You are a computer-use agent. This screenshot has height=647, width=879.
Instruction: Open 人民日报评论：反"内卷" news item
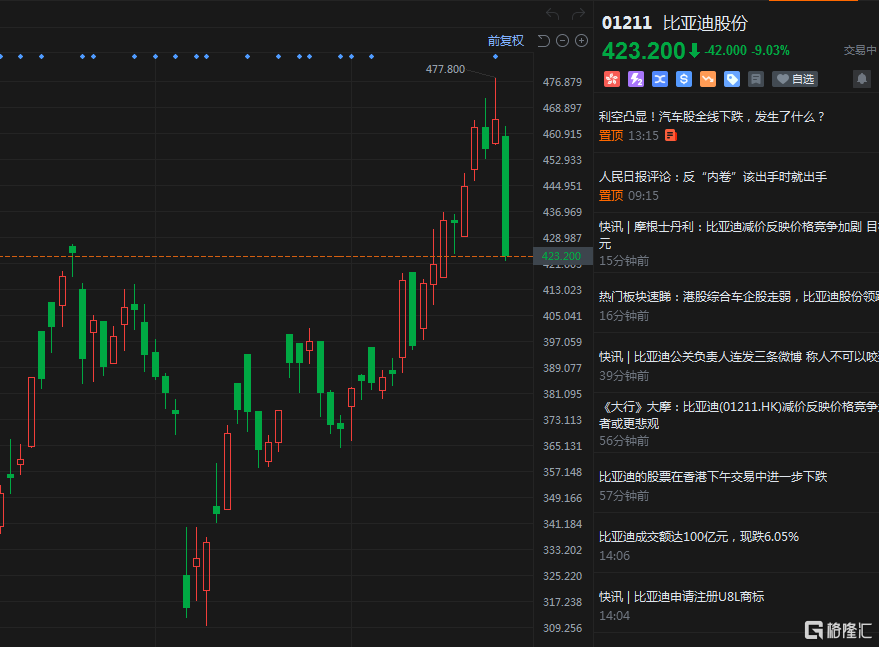(x=713, y=177)
